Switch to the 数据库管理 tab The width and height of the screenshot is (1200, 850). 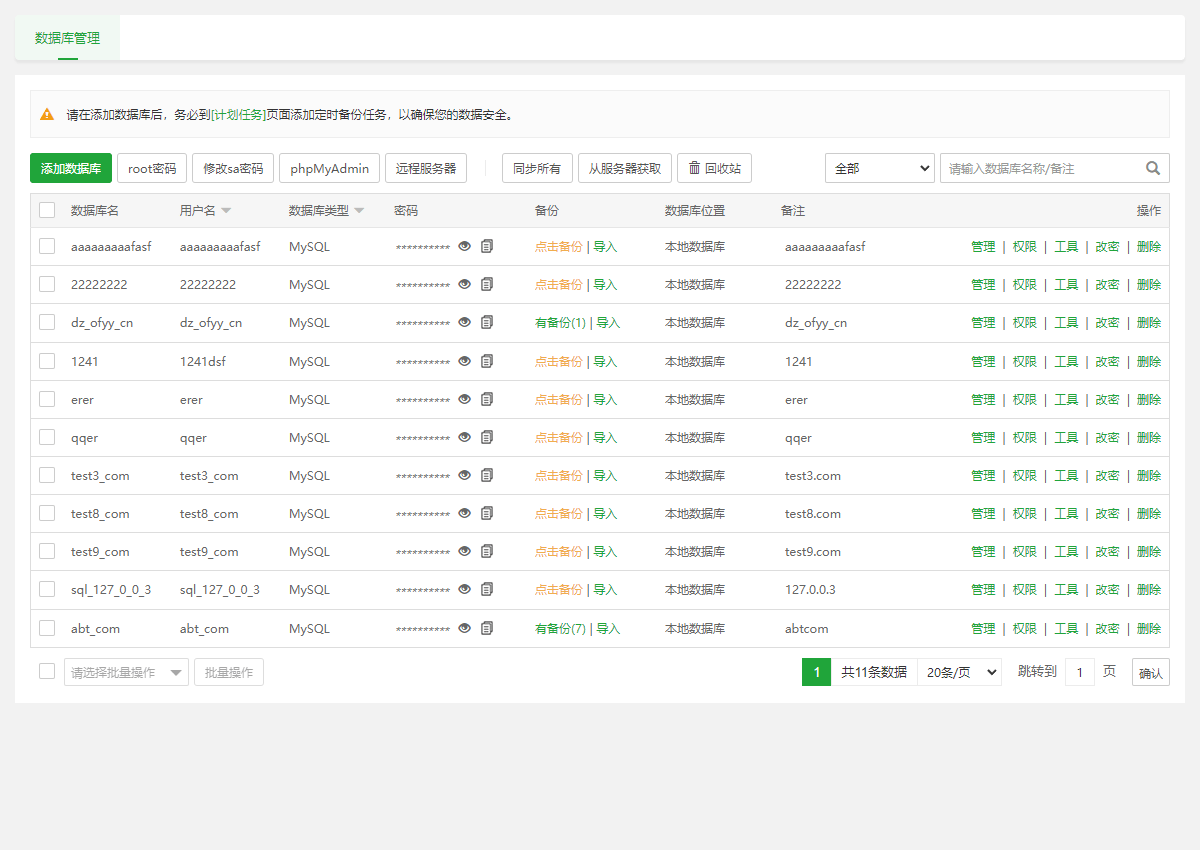67,38
